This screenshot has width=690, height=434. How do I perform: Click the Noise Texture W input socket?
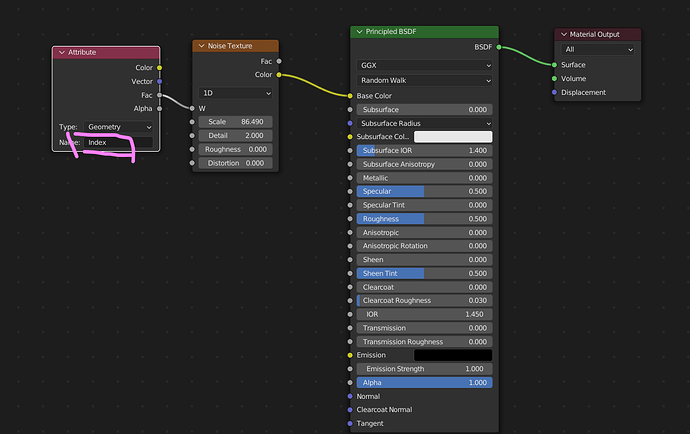click(192, 108)
